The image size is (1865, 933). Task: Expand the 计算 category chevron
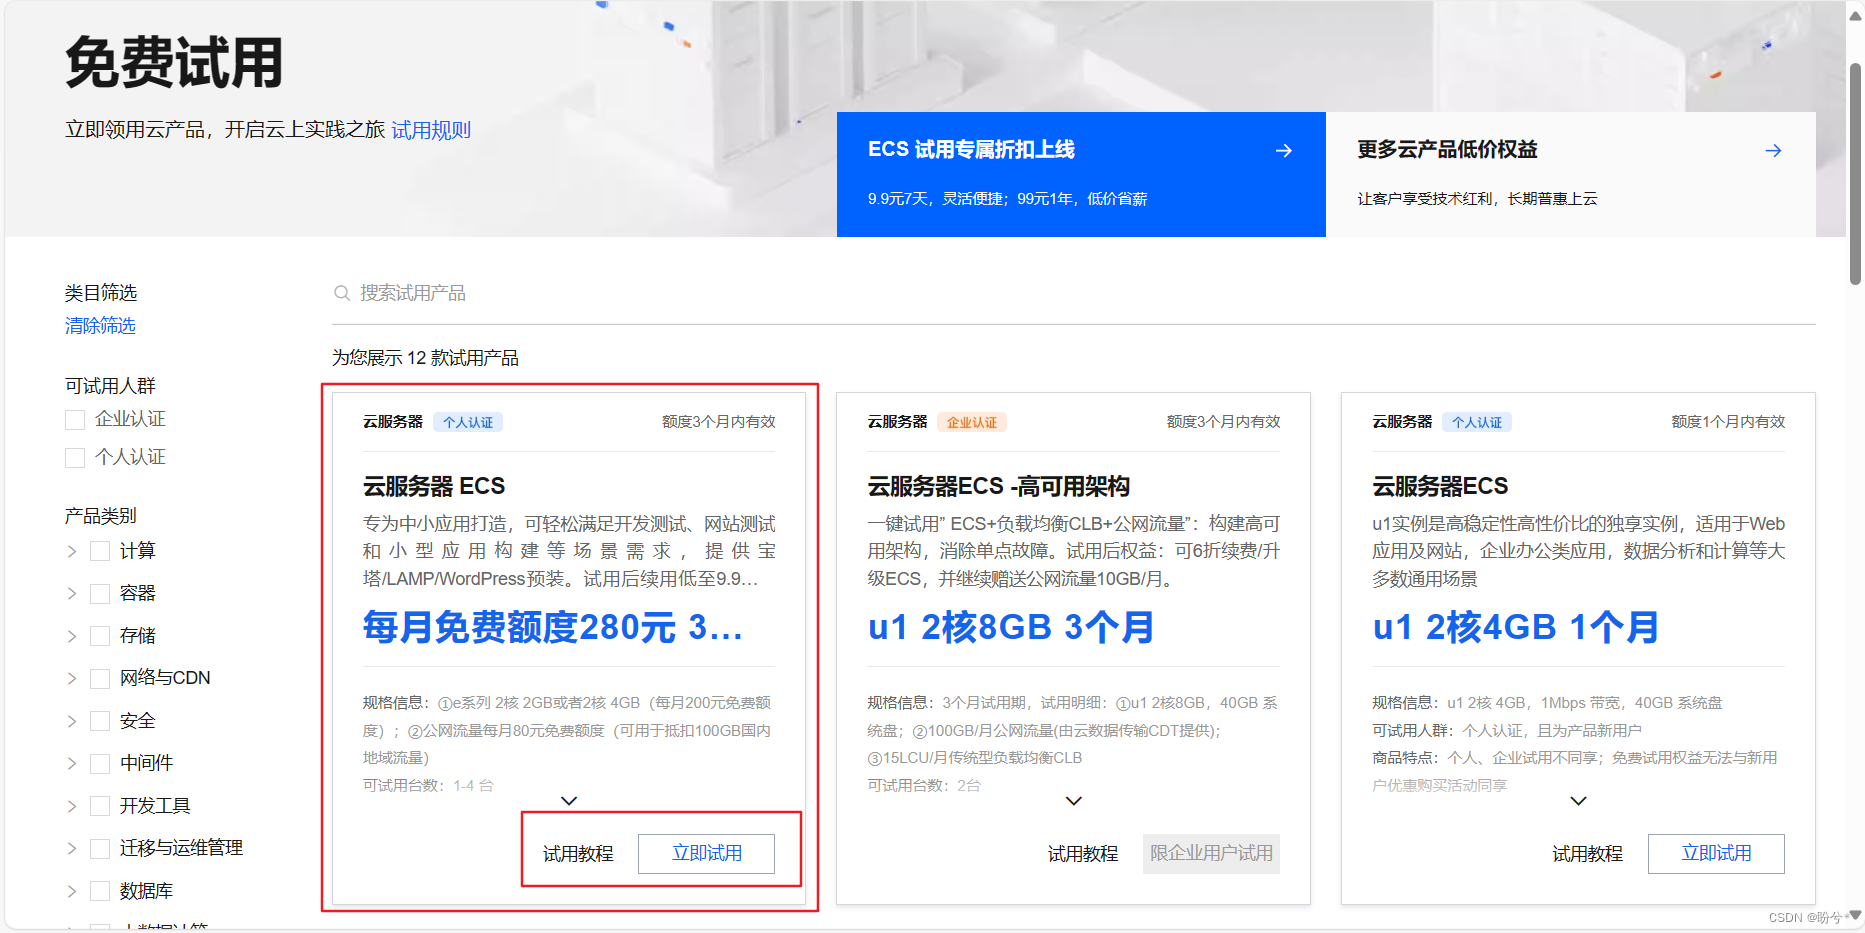71,551
